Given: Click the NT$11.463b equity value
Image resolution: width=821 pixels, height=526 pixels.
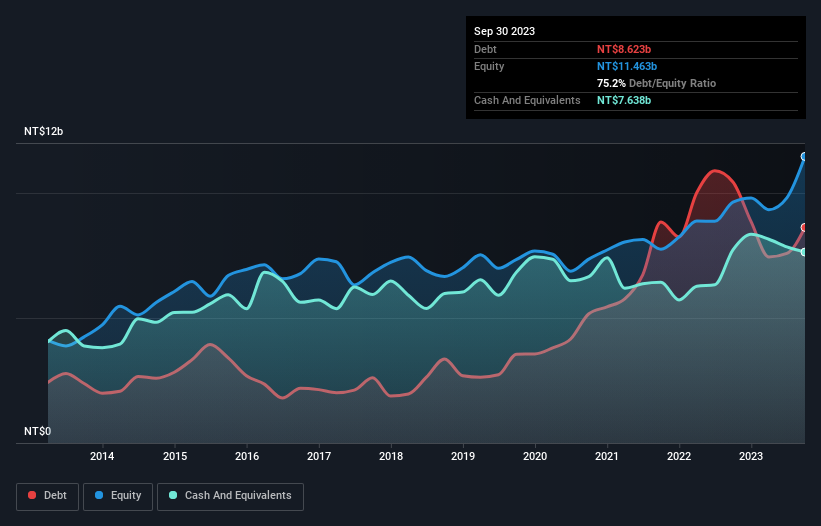Looking at the screenshot, I should tap(627, 66).
